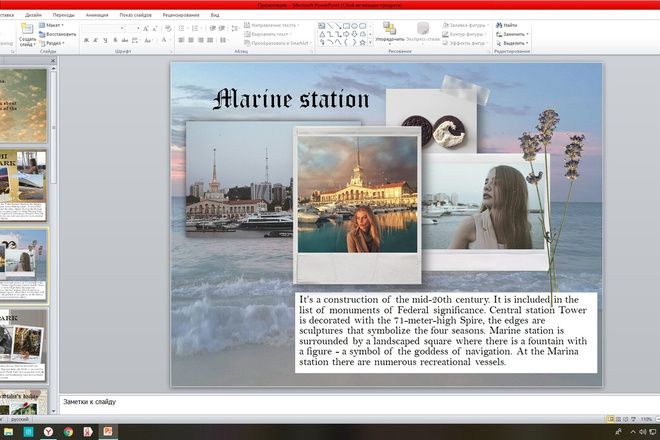Toggle italic (К) formatting
660x440 pixels.
[96, 40]
